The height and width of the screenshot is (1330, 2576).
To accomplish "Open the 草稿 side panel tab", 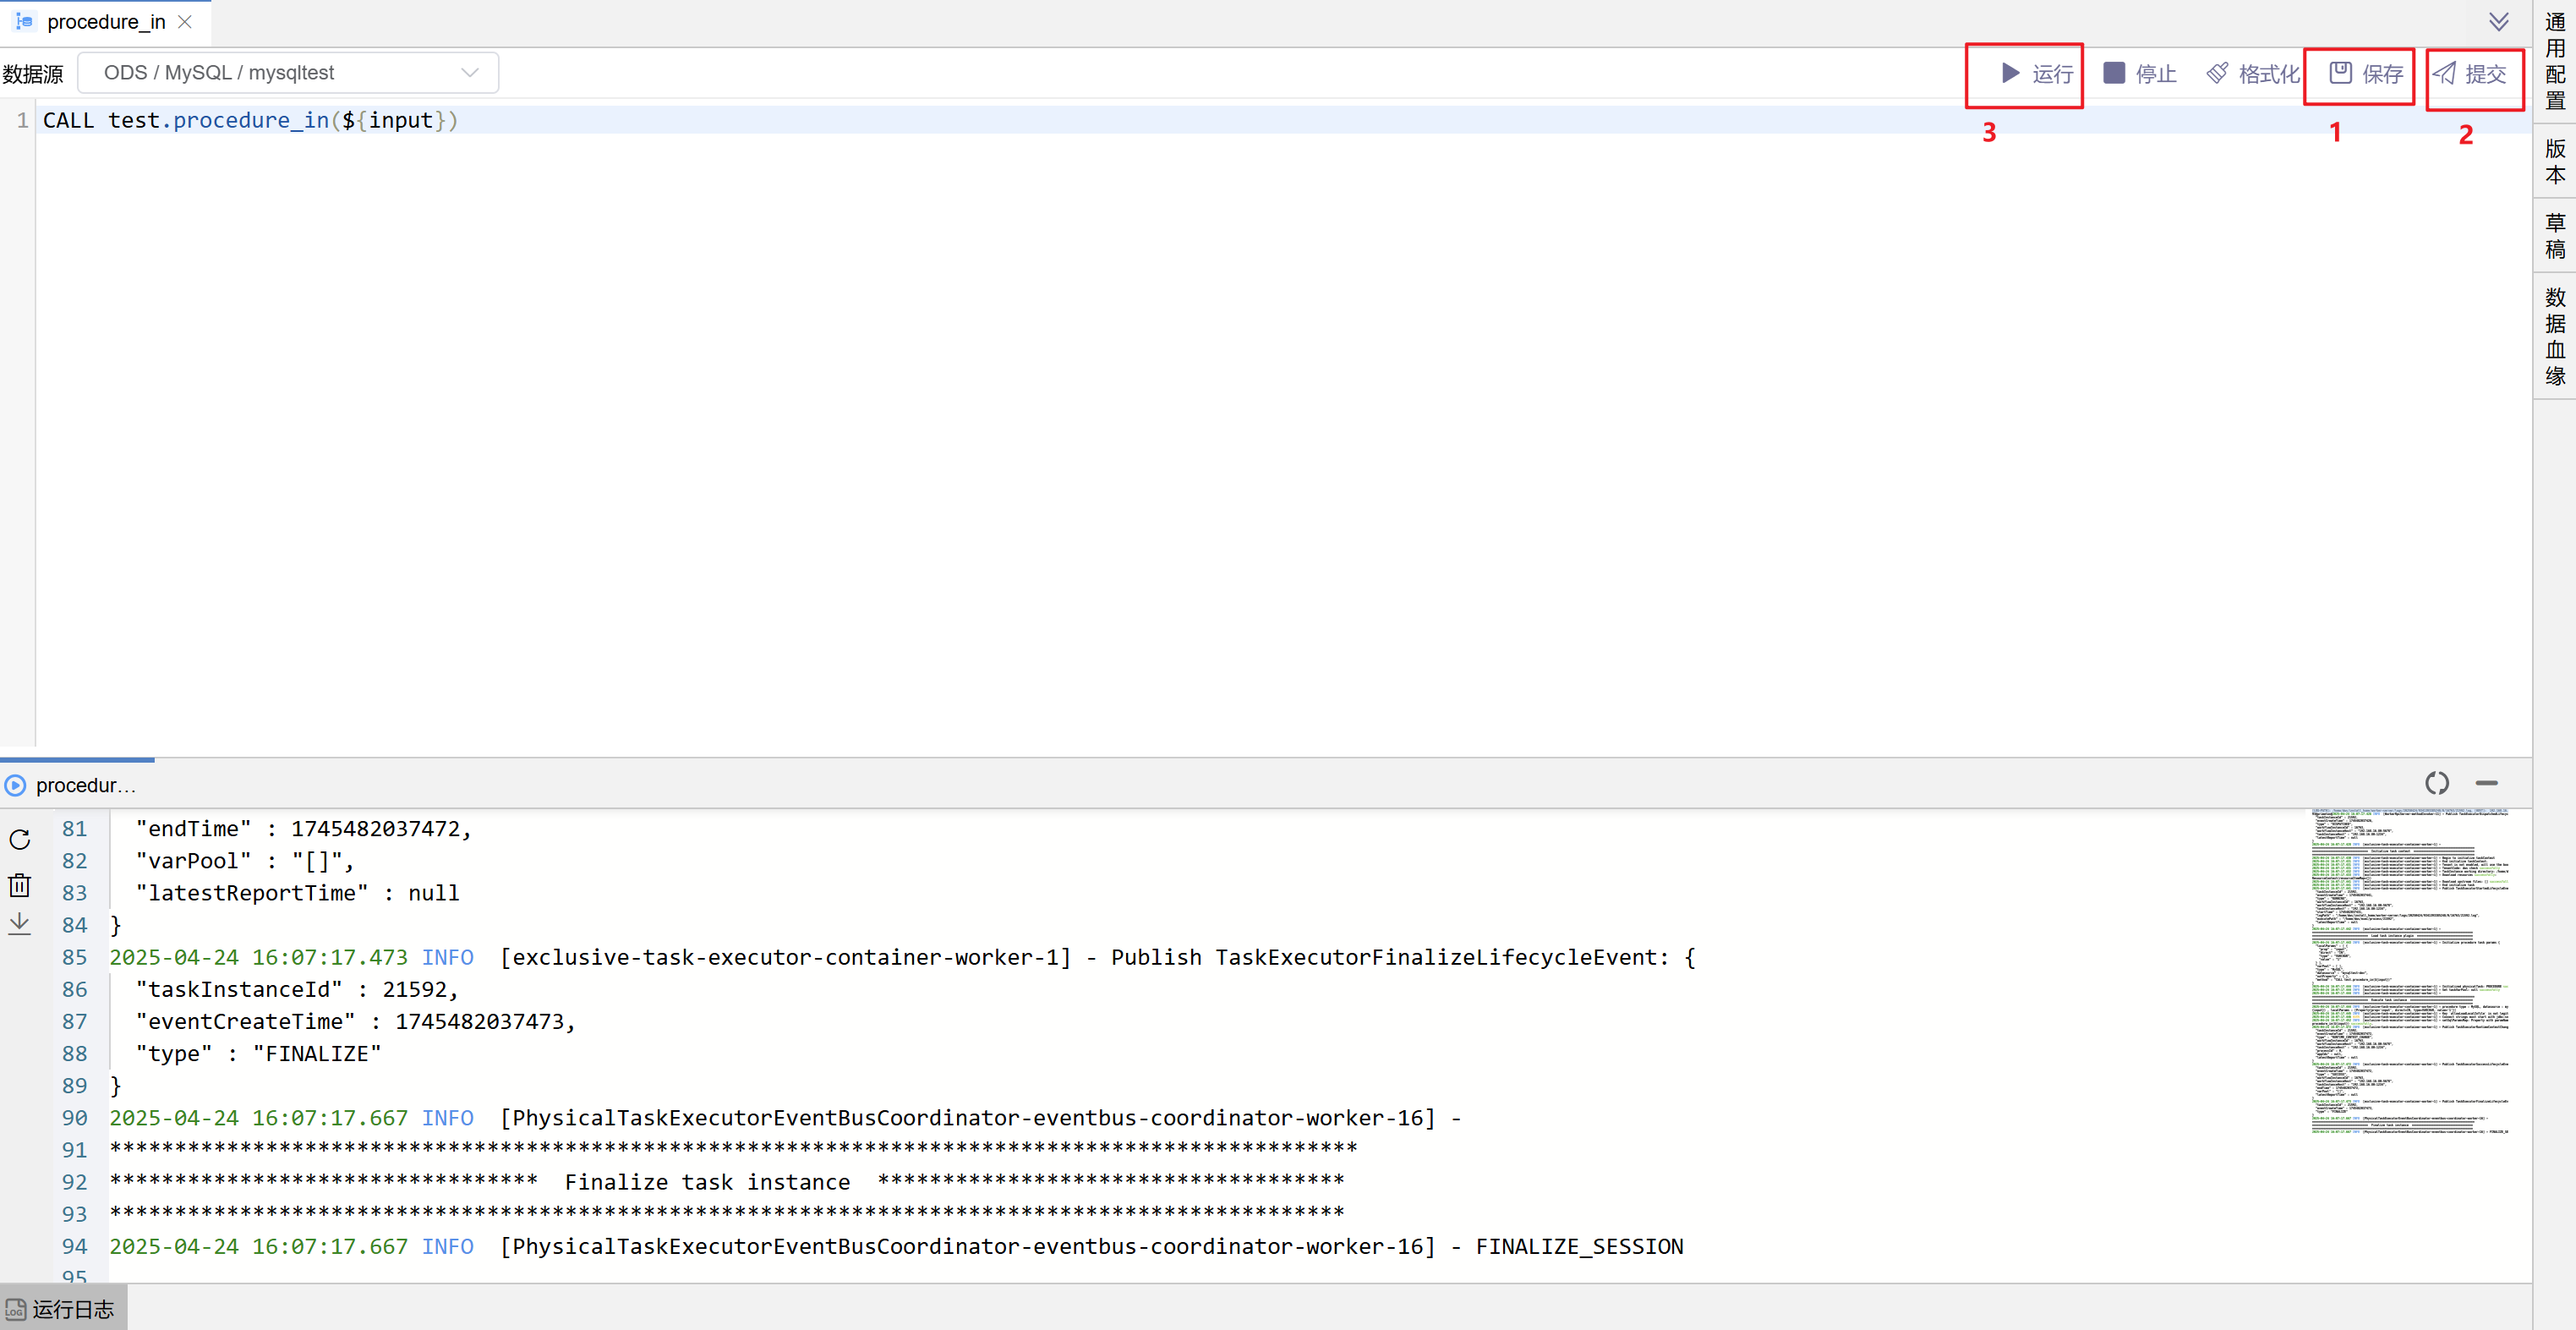I will pyautogui.click(x=2555, y=237).
